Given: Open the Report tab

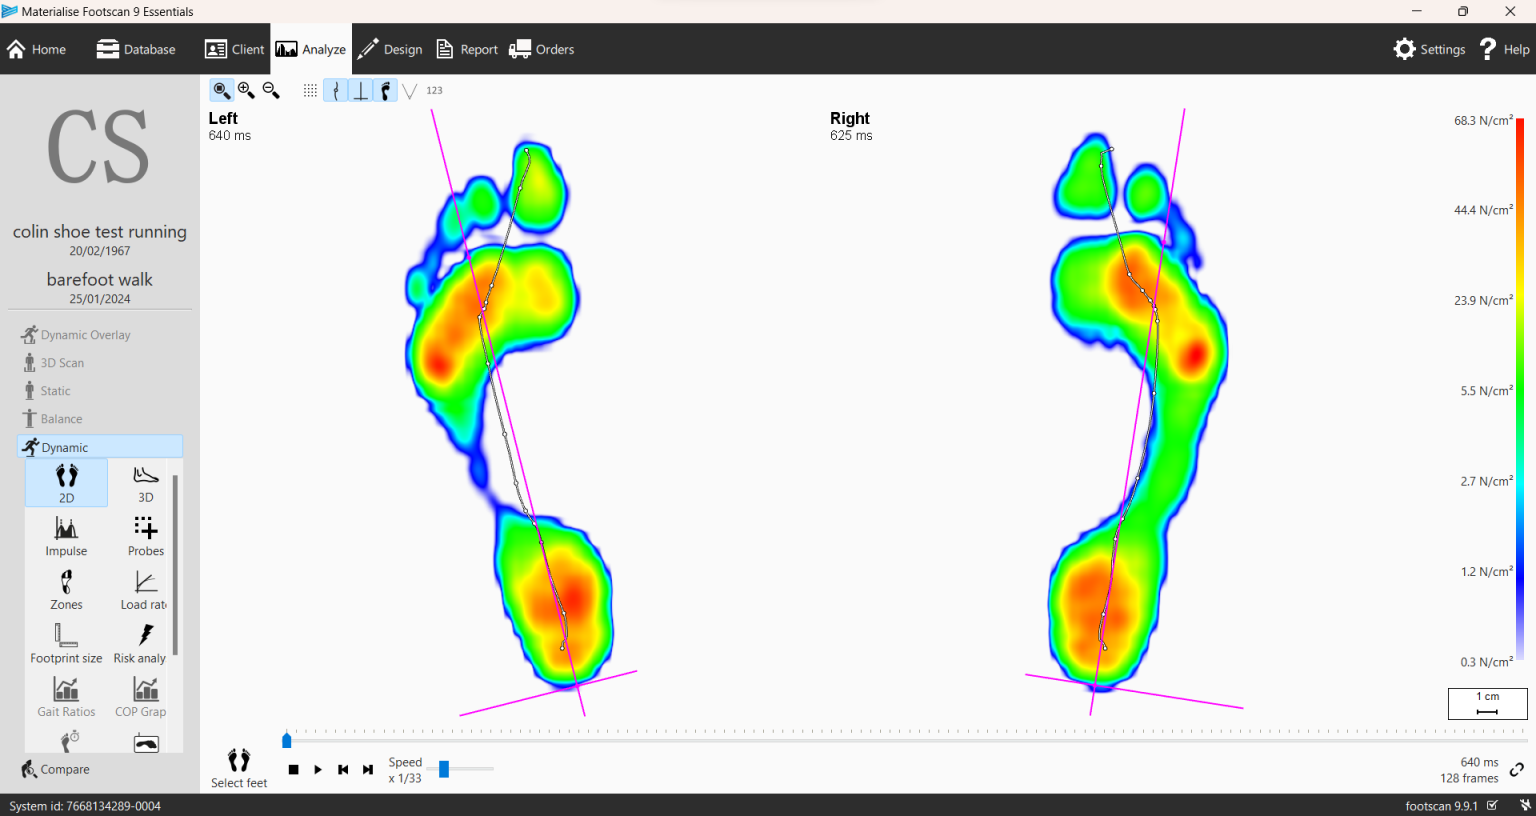Looking at the screenshot, I should pos(467,49).
